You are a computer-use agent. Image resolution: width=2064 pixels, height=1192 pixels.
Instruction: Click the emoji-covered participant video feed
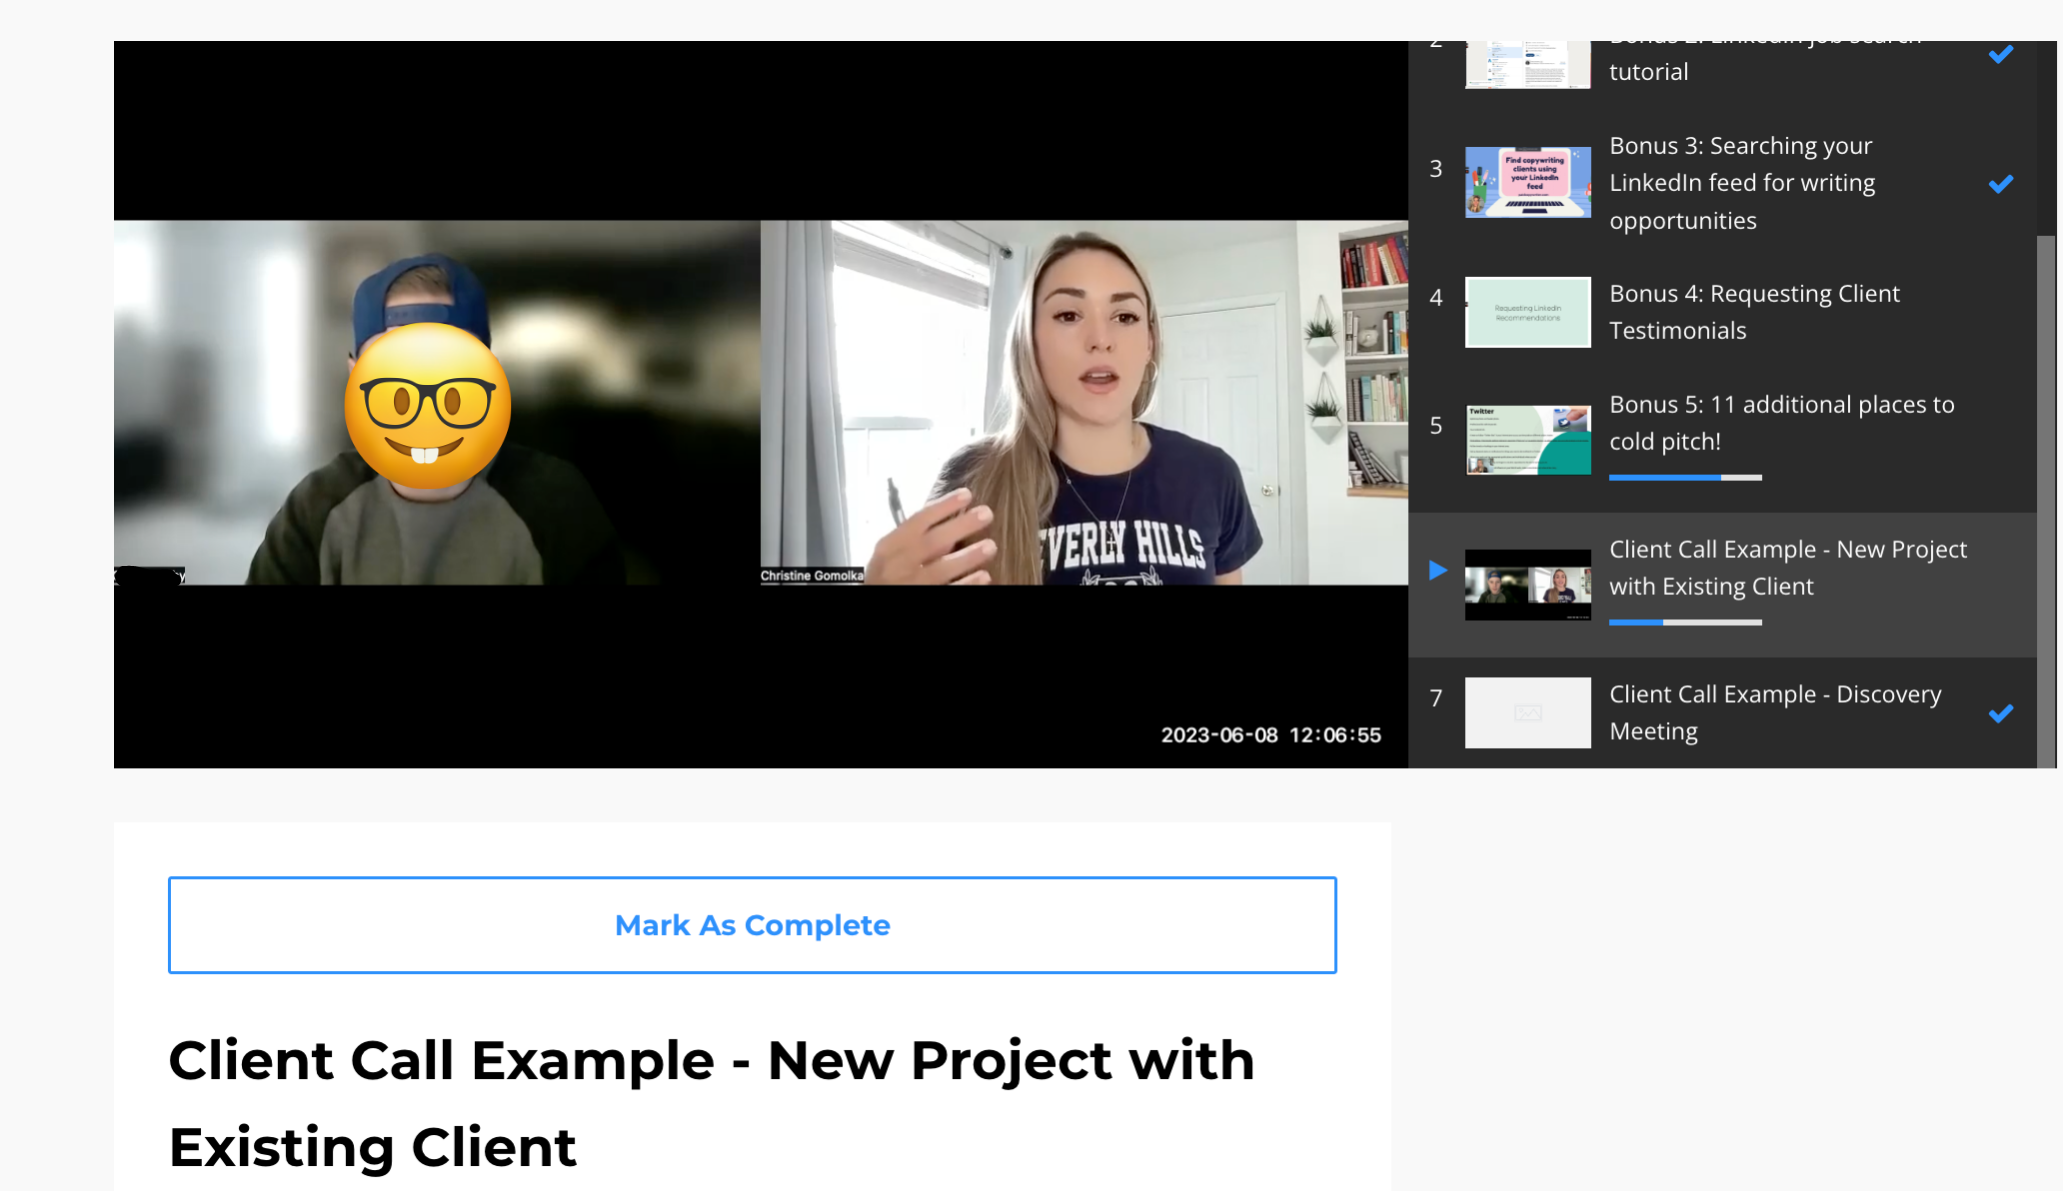click(436, 402)
